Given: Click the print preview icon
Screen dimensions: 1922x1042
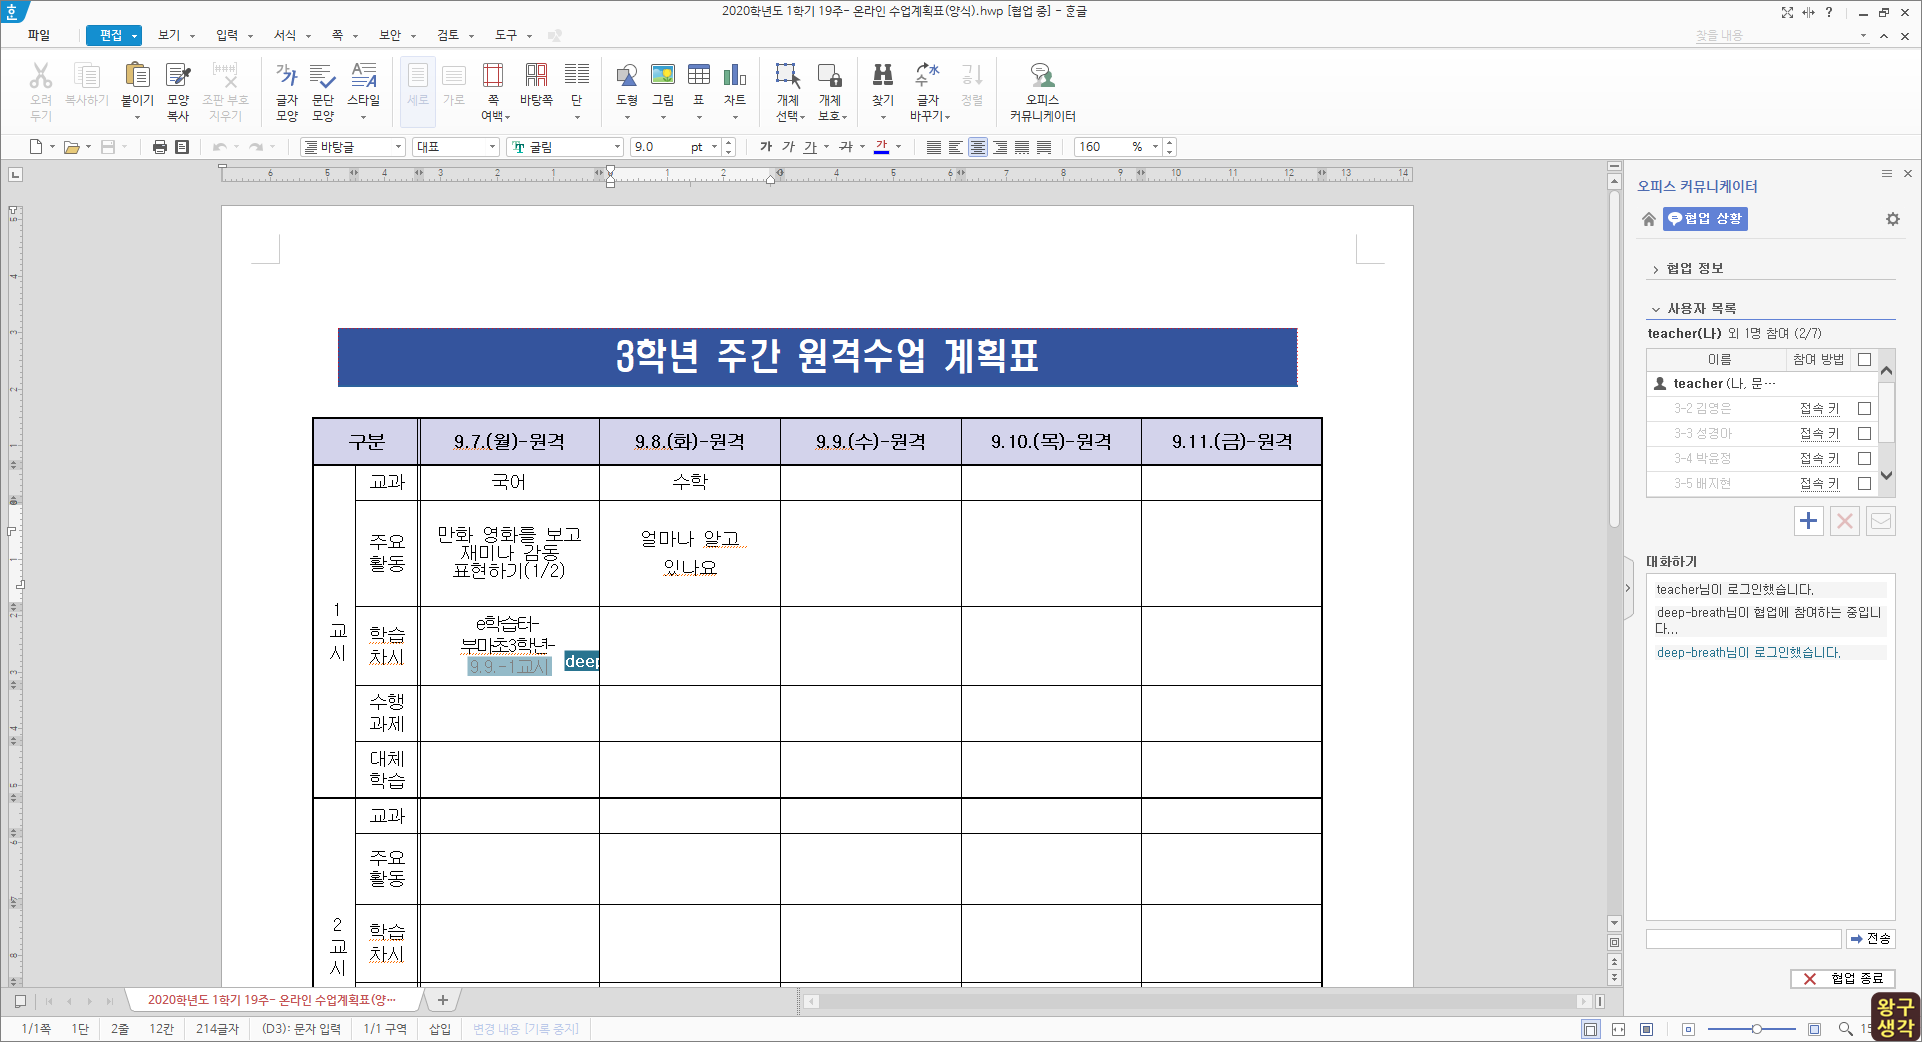Looking at the screenshot, I should tap(182, 147).
